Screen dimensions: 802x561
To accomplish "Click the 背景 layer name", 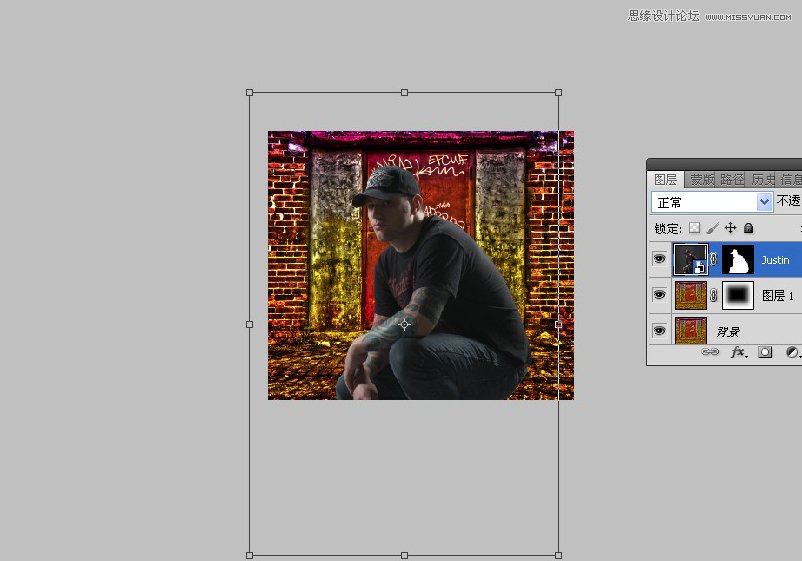I will (x=728, y=332).
